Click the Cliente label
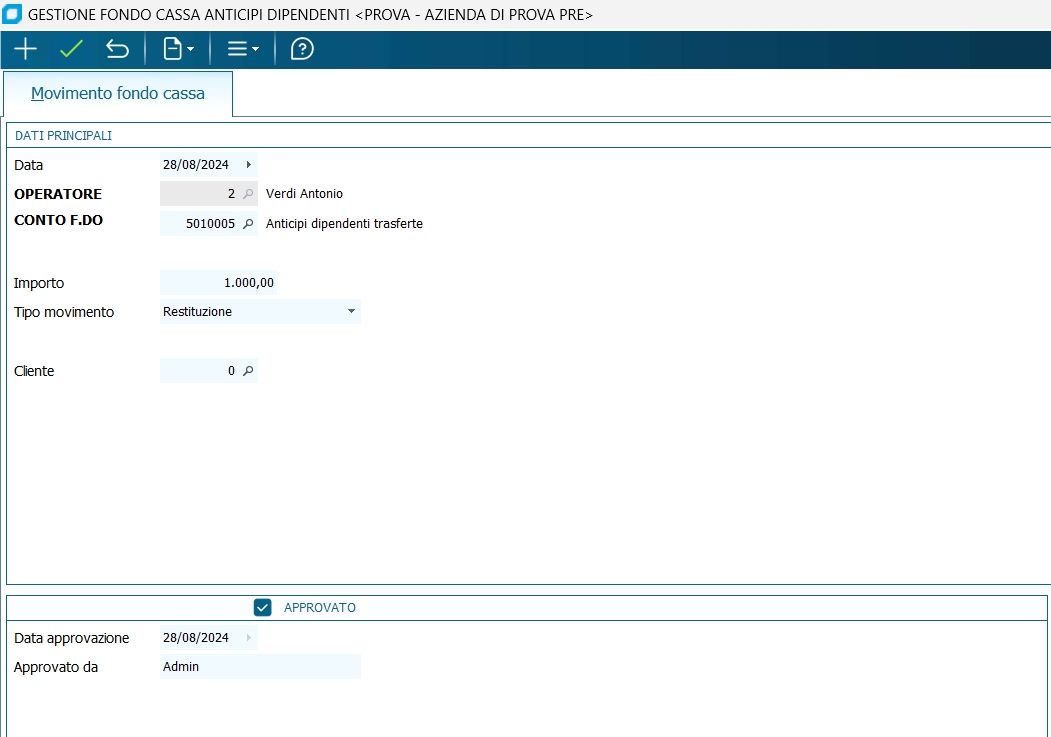Screen dimensions: 1051x737 coord(34,371)
